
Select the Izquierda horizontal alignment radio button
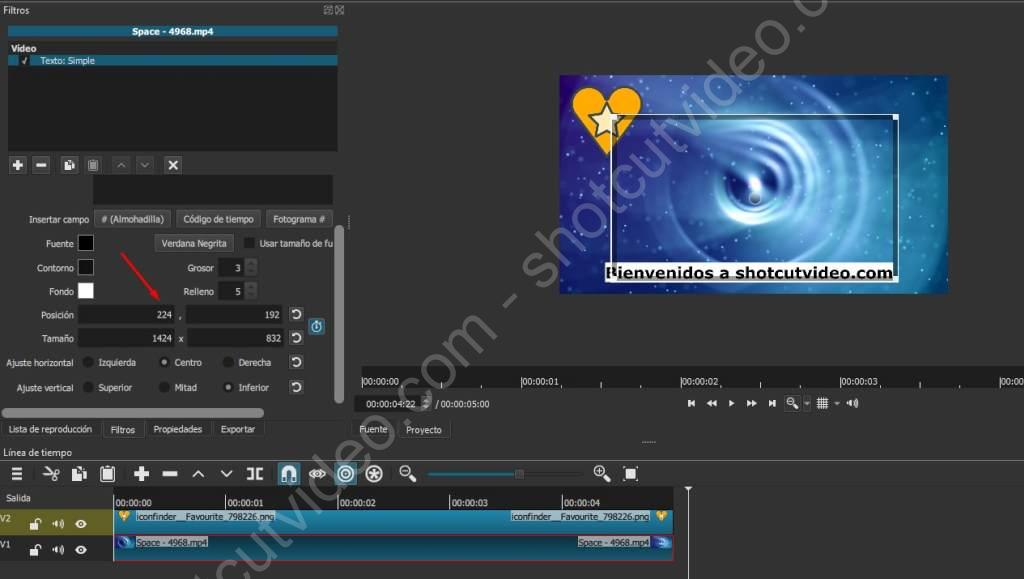[89, 363]
